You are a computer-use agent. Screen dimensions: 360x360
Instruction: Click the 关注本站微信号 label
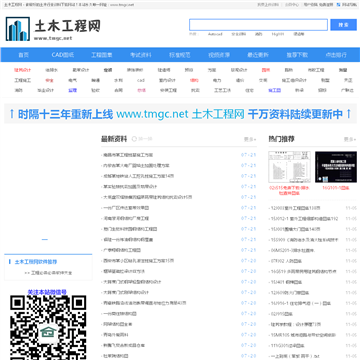coord(47,292)
